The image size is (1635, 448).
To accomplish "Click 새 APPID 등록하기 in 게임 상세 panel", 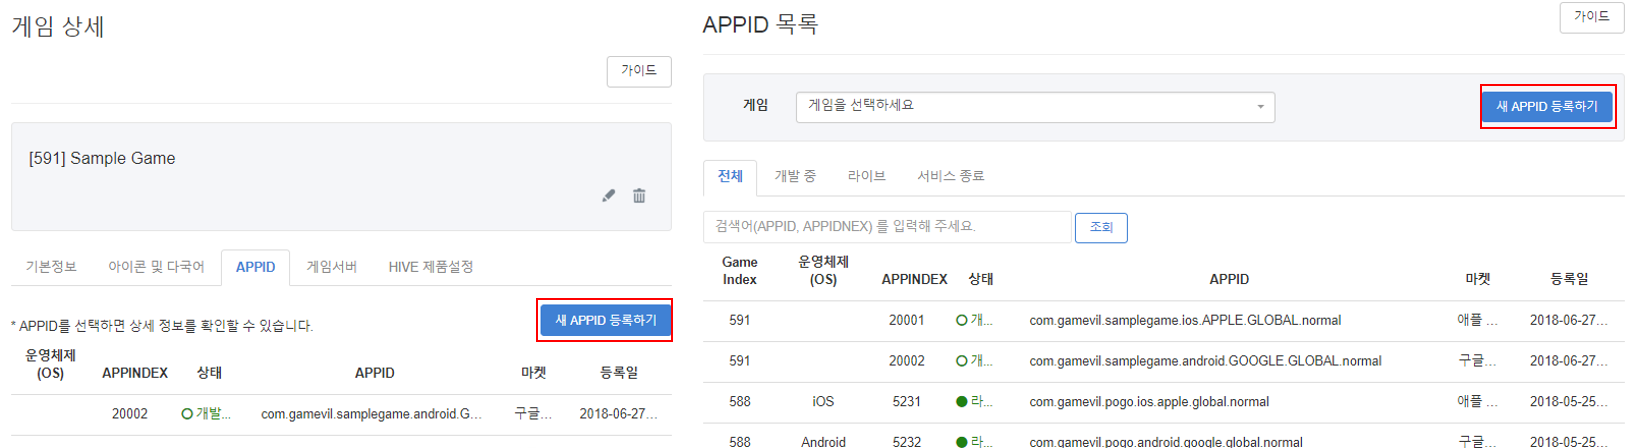I will tap(606, 320).
